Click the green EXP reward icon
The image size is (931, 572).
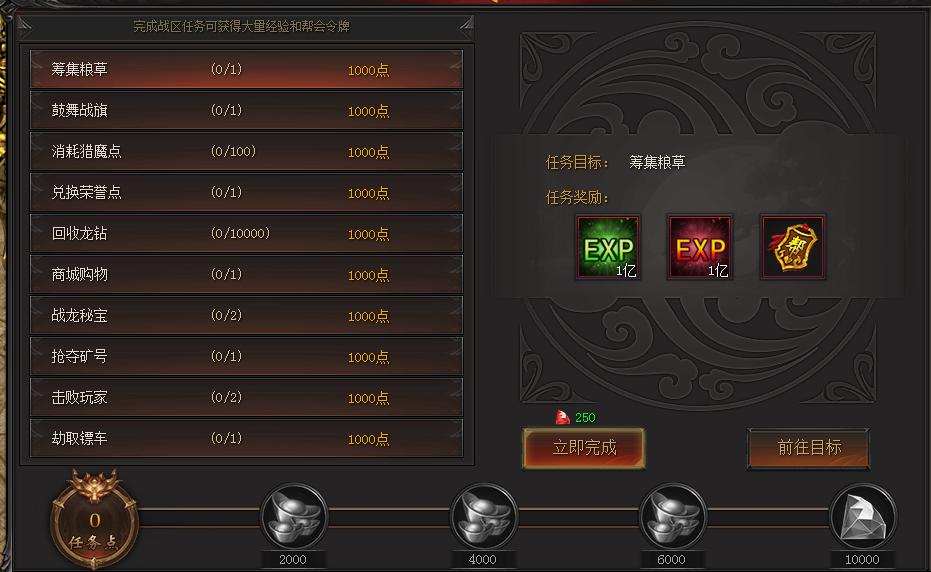(x=608, y=247)
